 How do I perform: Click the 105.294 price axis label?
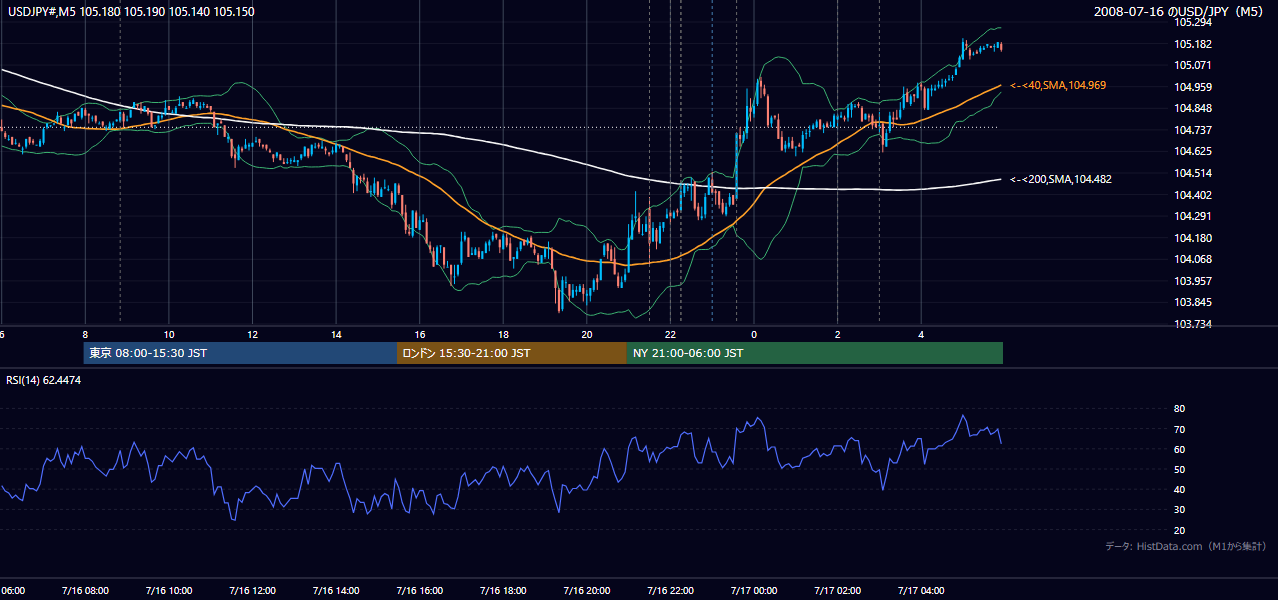pyautogui.click(x=1192, y=22)
